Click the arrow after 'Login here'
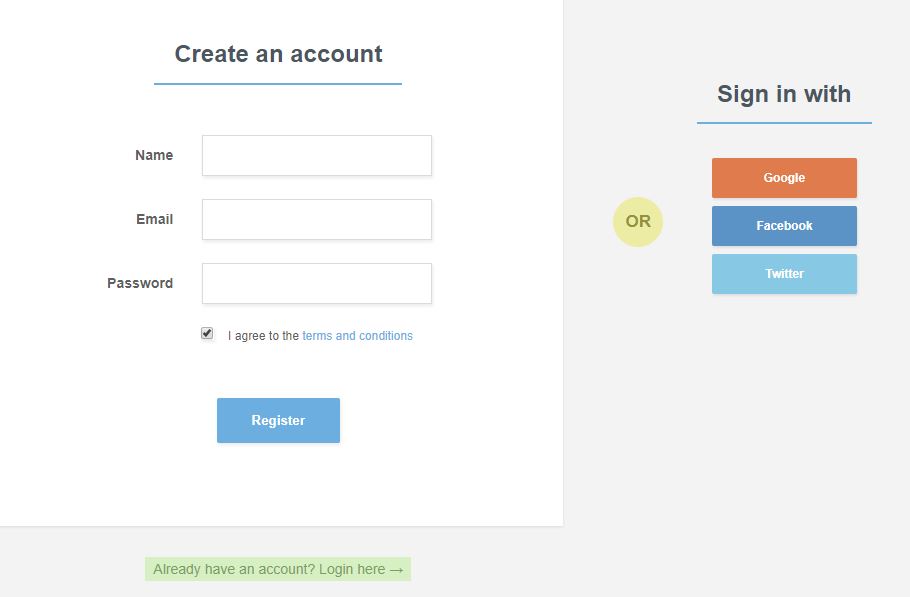Viewport: 910px width, 597px height. pyautogui.click(x=396, y=569)
